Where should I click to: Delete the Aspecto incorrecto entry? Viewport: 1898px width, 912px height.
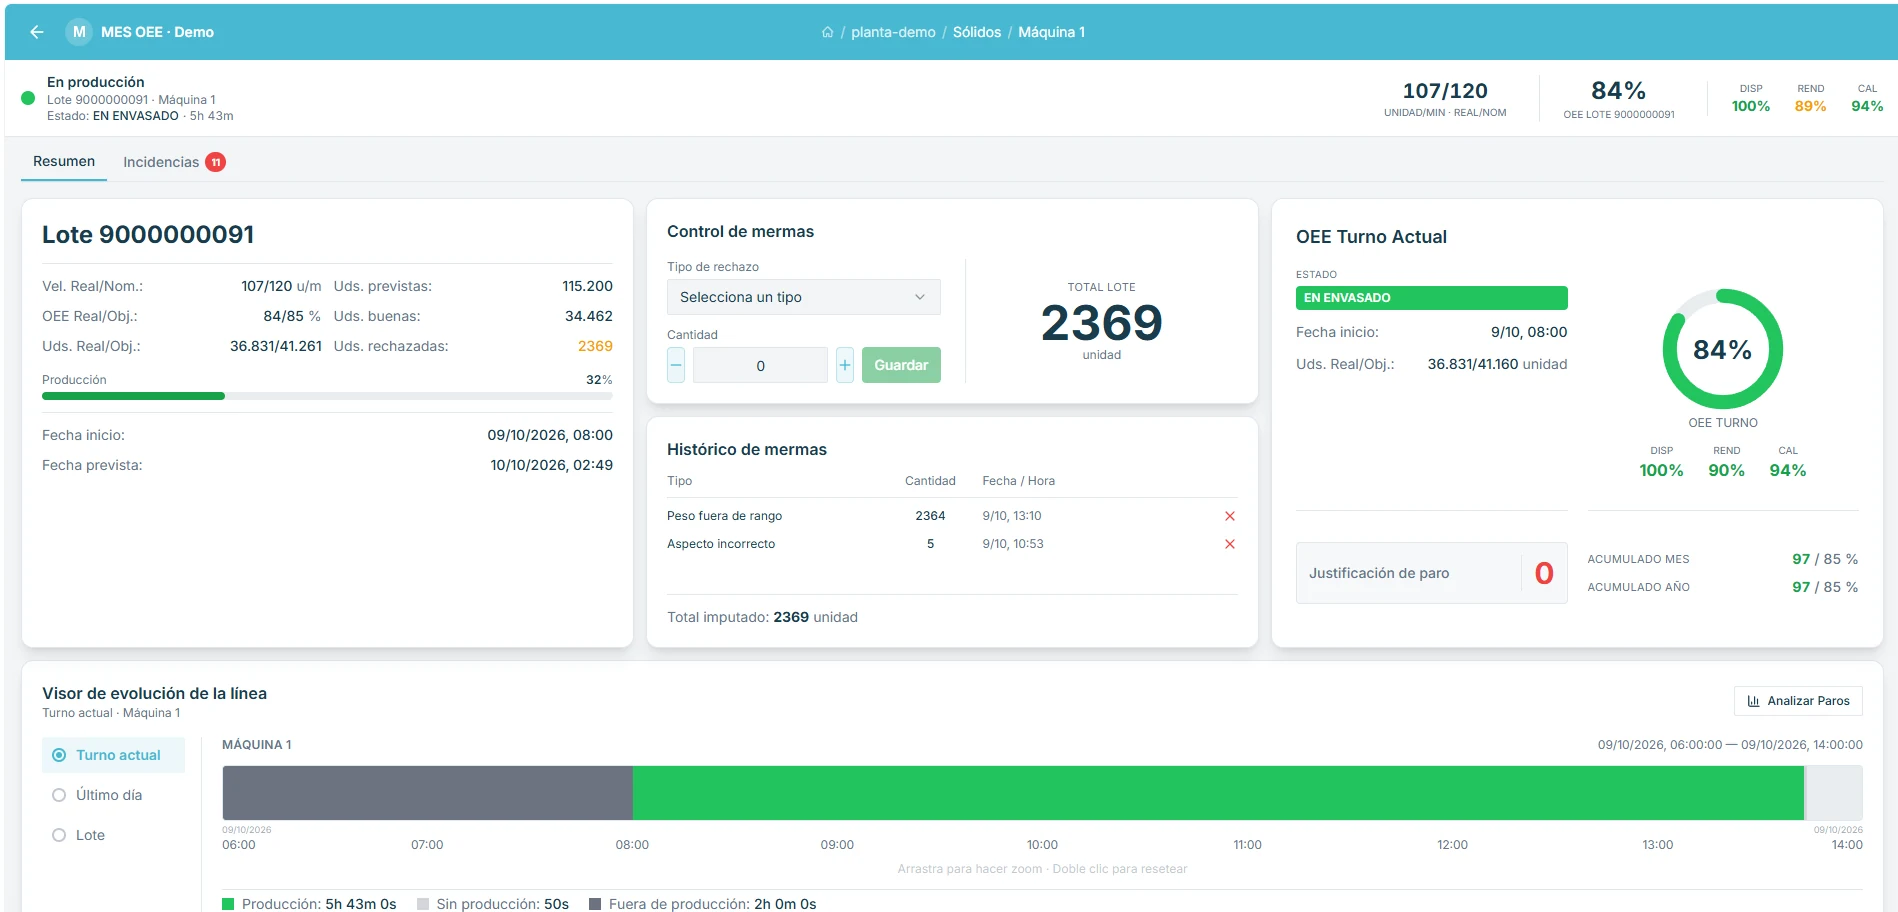(x=1230, y=544)
